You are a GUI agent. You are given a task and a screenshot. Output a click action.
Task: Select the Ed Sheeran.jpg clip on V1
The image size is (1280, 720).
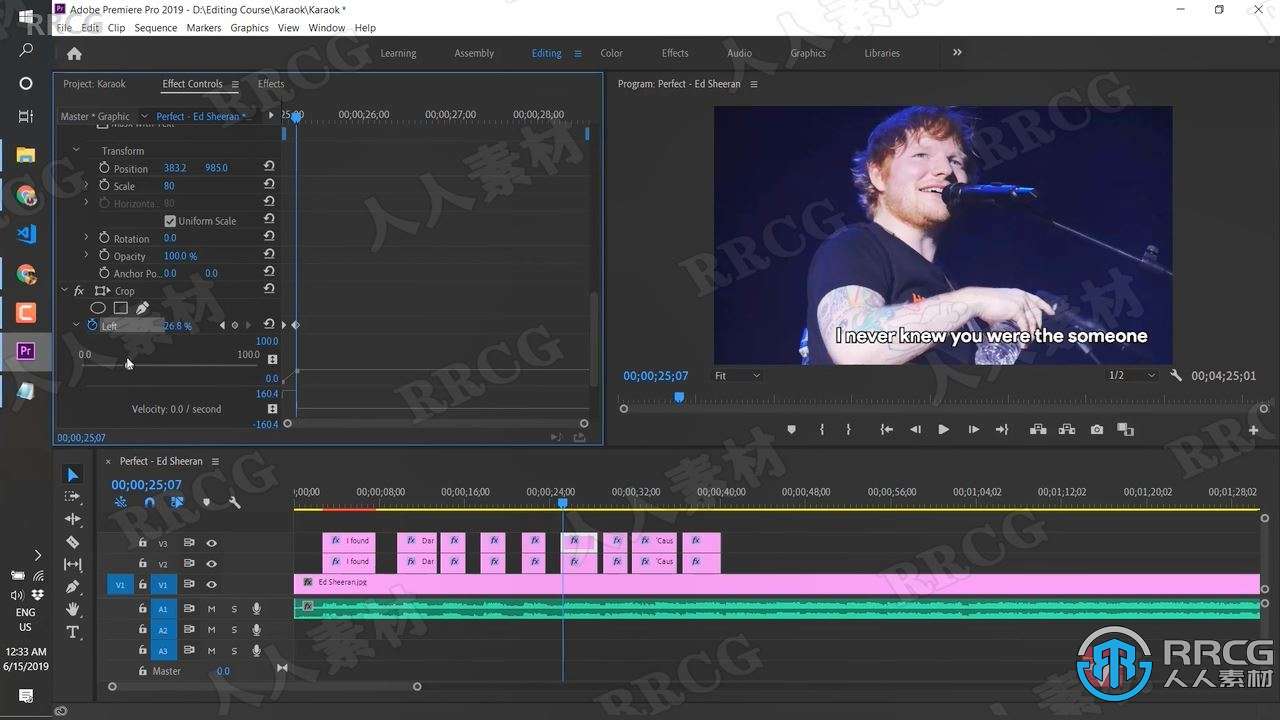777,582
